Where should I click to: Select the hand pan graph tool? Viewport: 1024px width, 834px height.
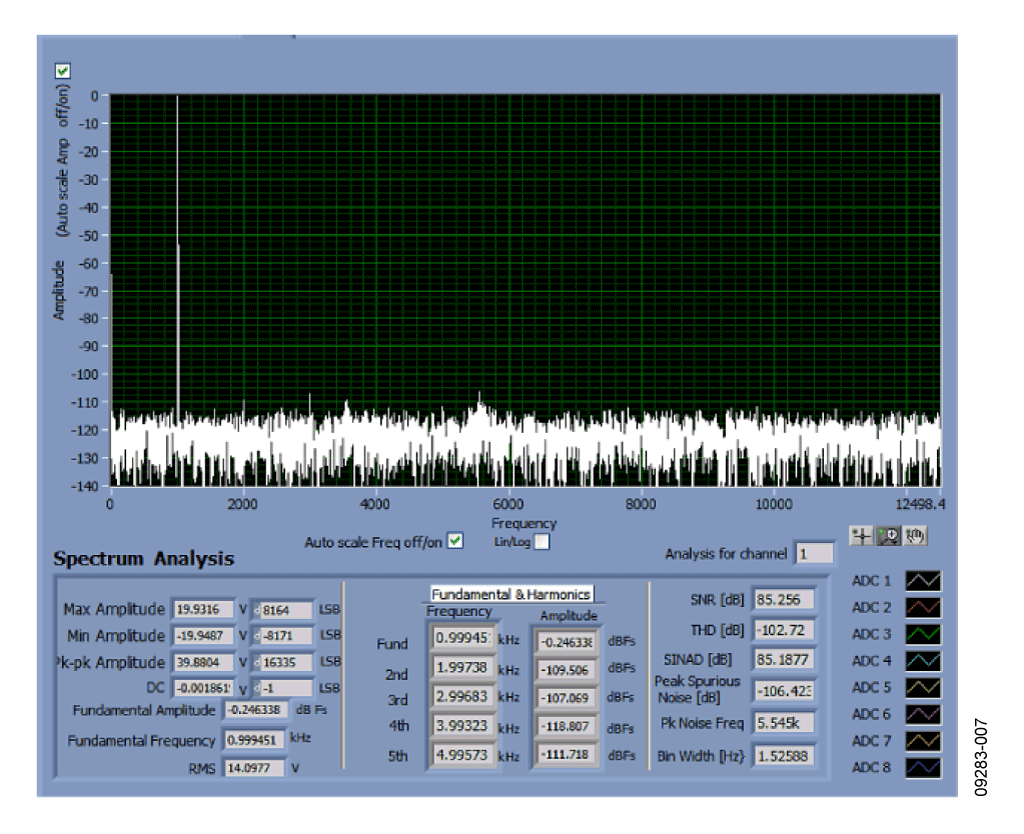(x=915, y=536)
